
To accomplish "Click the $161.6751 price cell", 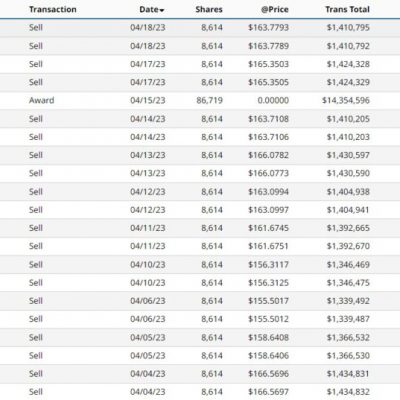I will (x=268, y=246).
